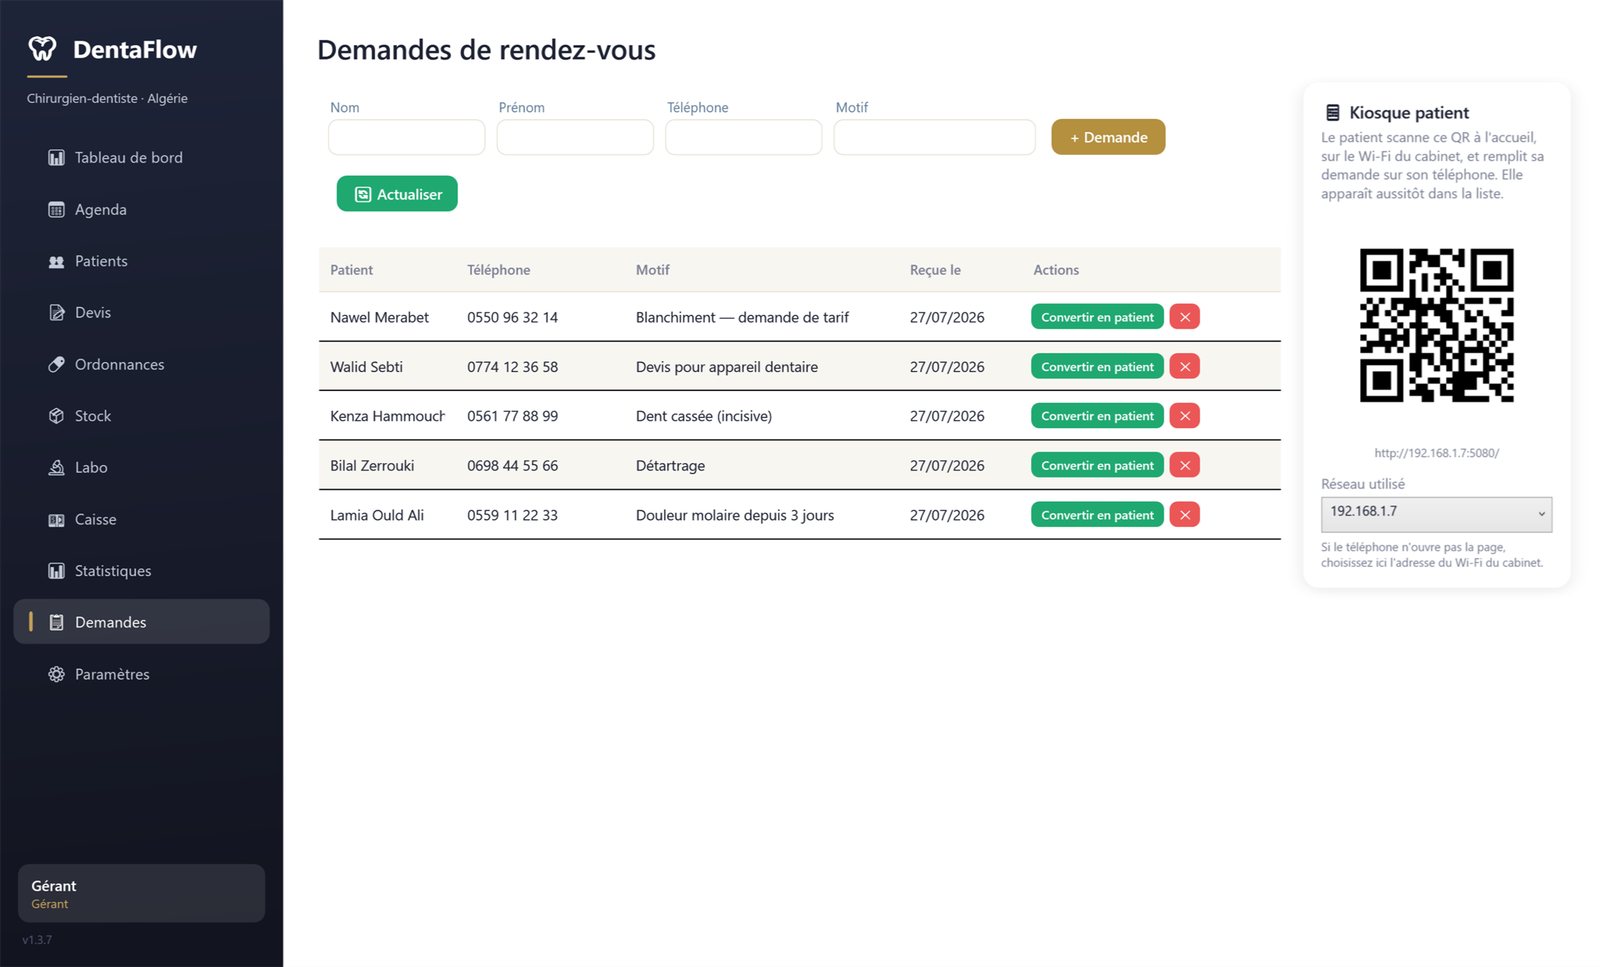Viewport: 1600px width, 967px height.
Task: Click the Ordonnances pill icon
Action: (56, 365)
